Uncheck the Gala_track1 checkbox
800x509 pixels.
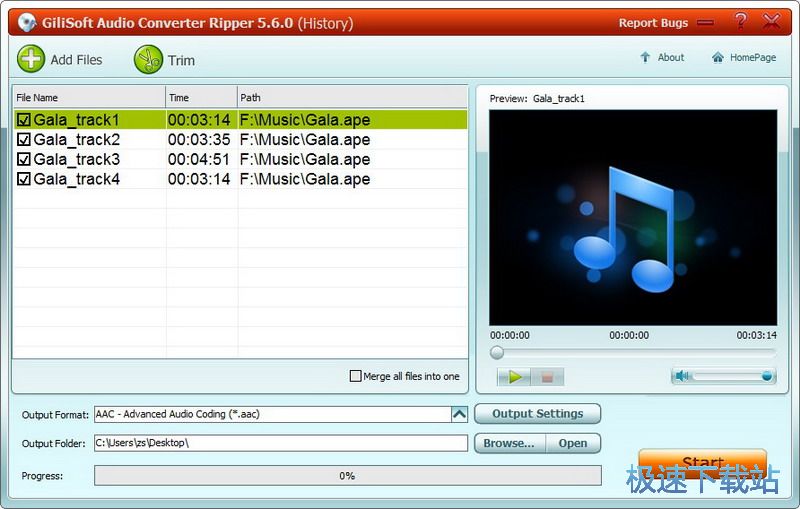24,120
